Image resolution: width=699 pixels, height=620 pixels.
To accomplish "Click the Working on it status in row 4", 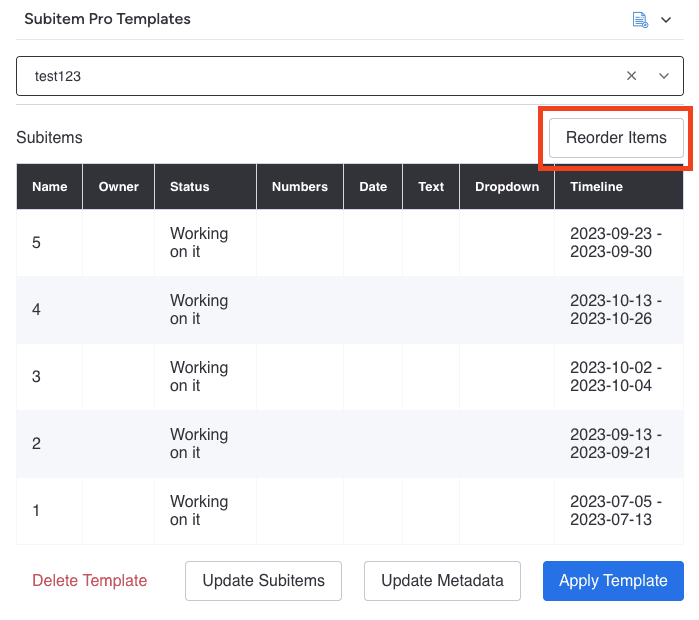I will click(x=199, y=309).
